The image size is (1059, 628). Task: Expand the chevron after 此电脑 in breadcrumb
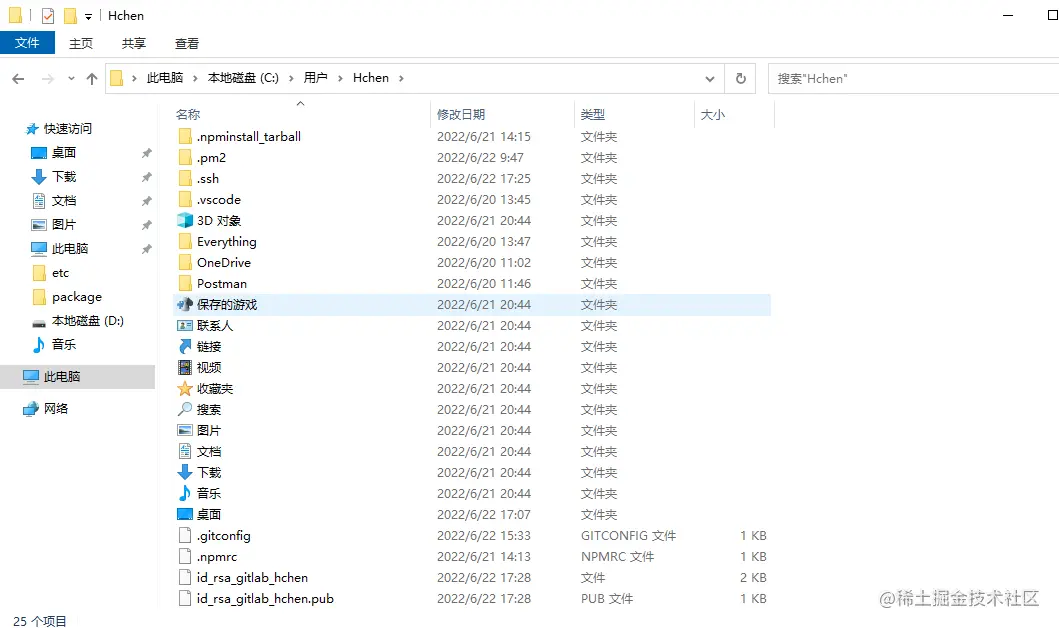(x=195, y=78)
